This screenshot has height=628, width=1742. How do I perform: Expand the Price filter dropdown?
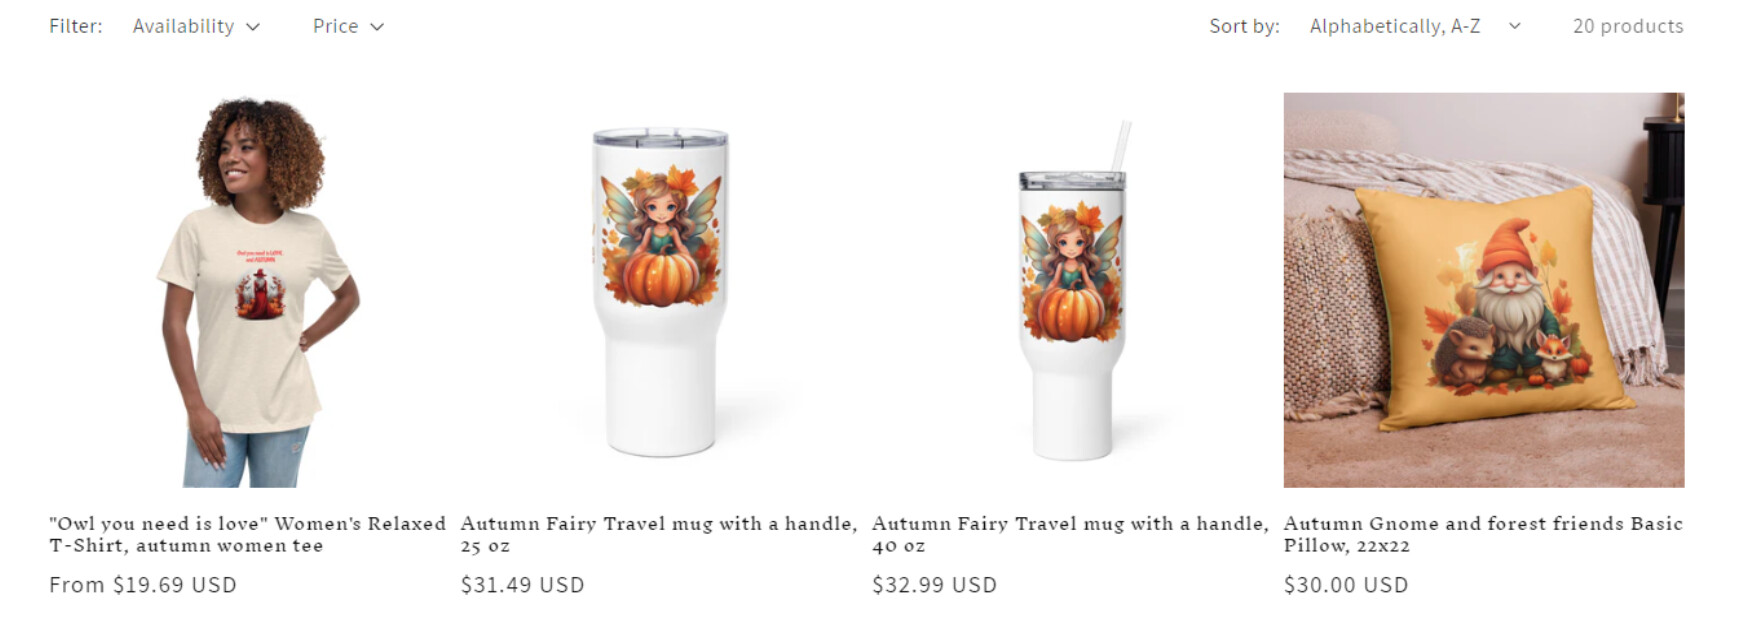click(x=348, y=26)
